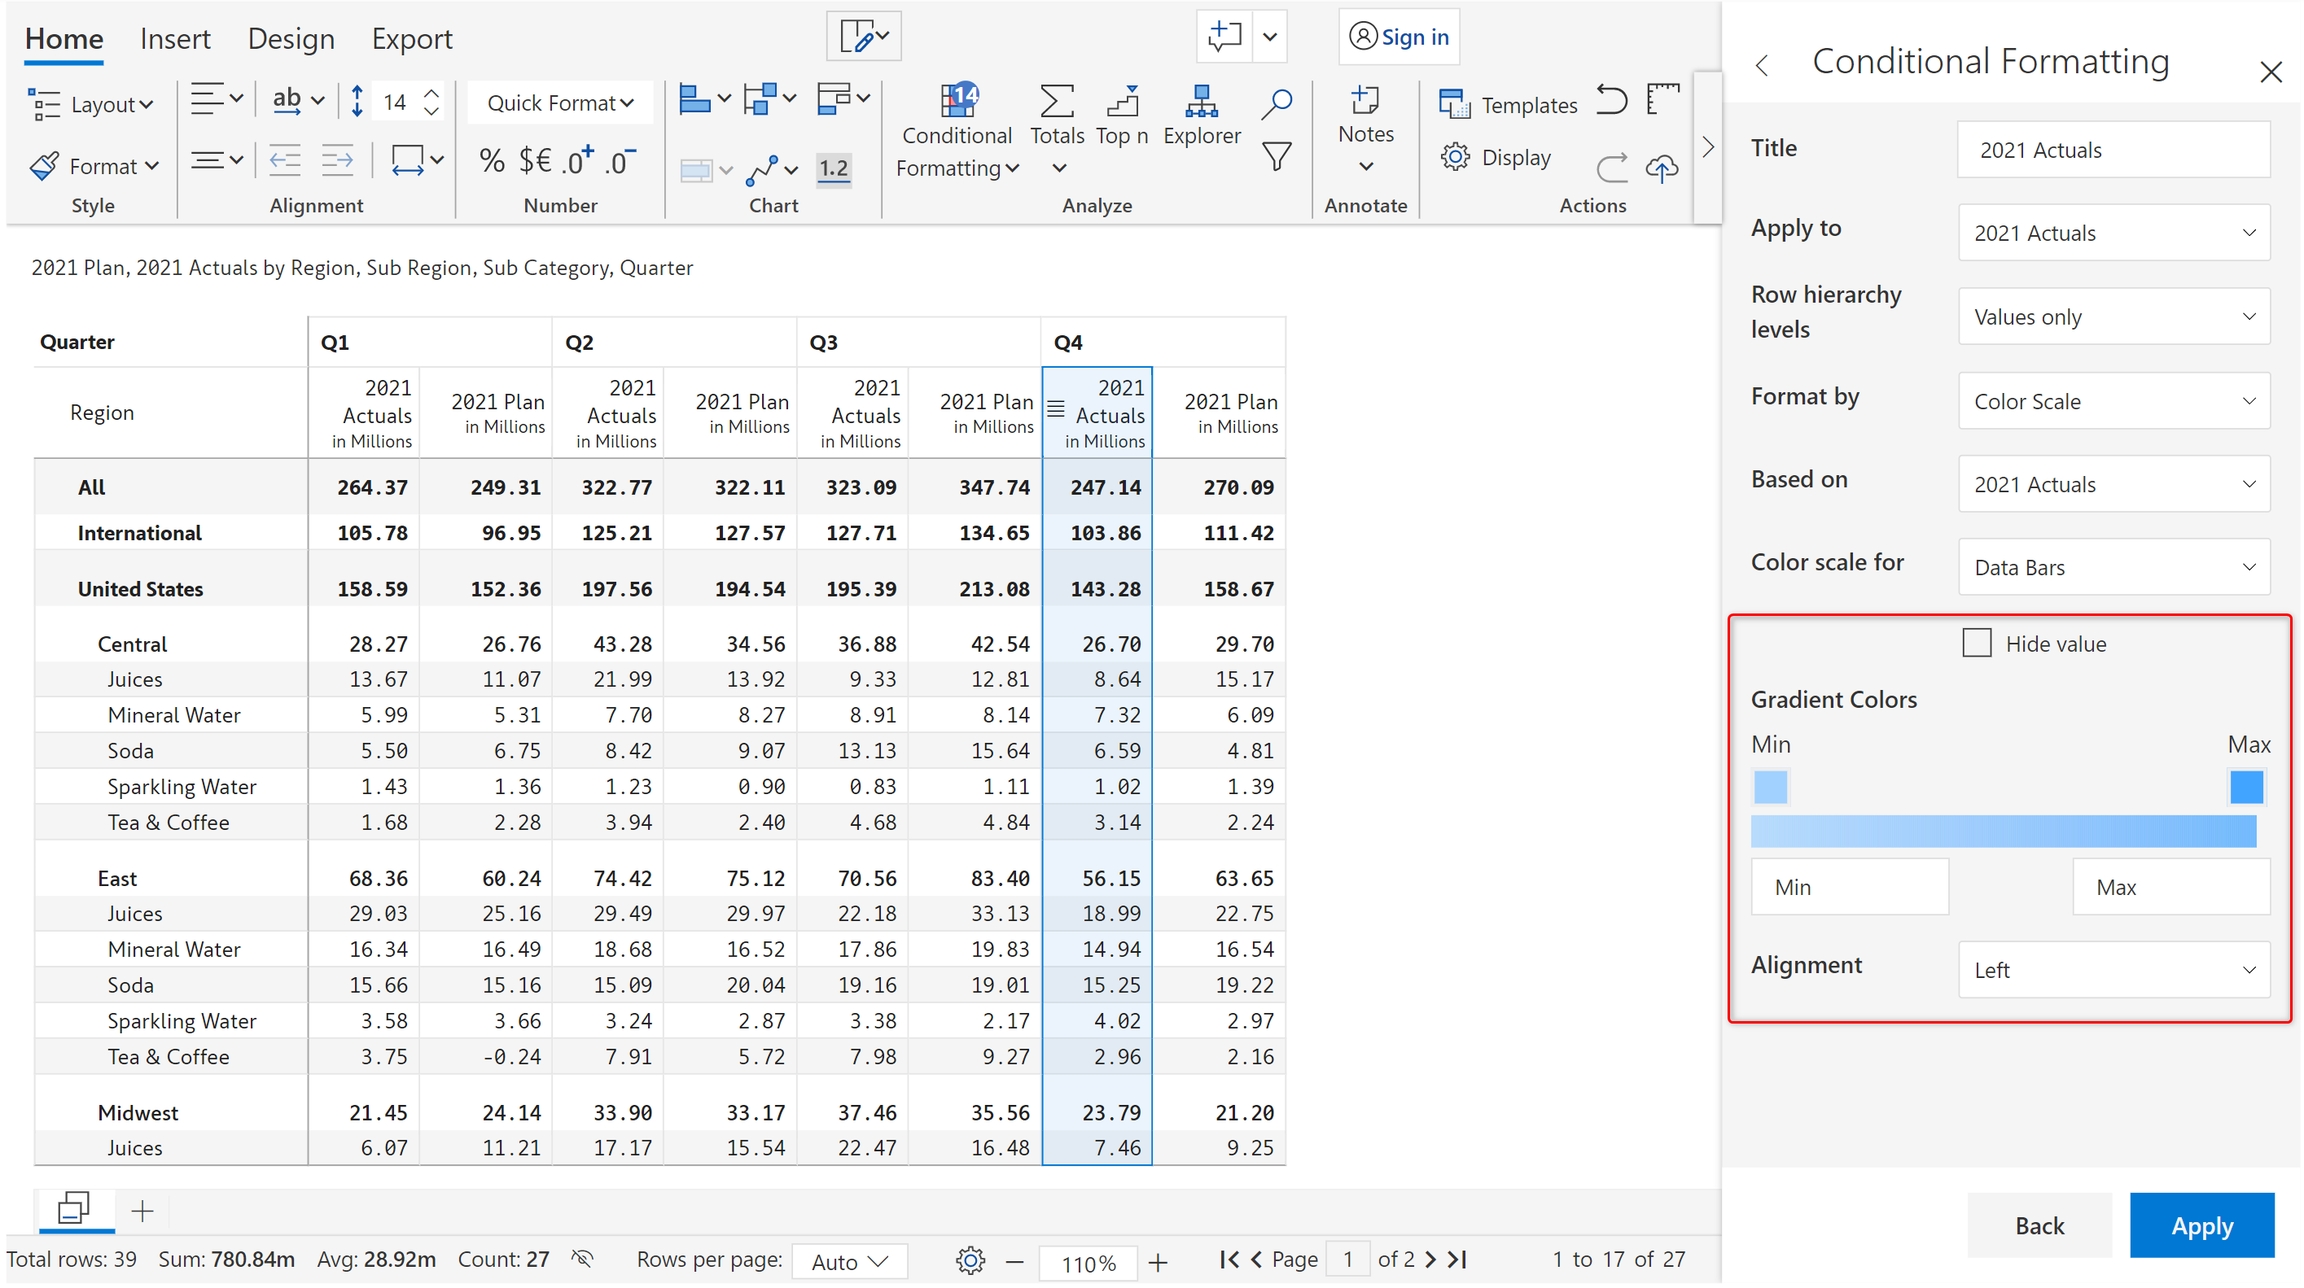Click the percent number format icon
This screenshot has height=1288, width=2304.
tap(491, 160)
